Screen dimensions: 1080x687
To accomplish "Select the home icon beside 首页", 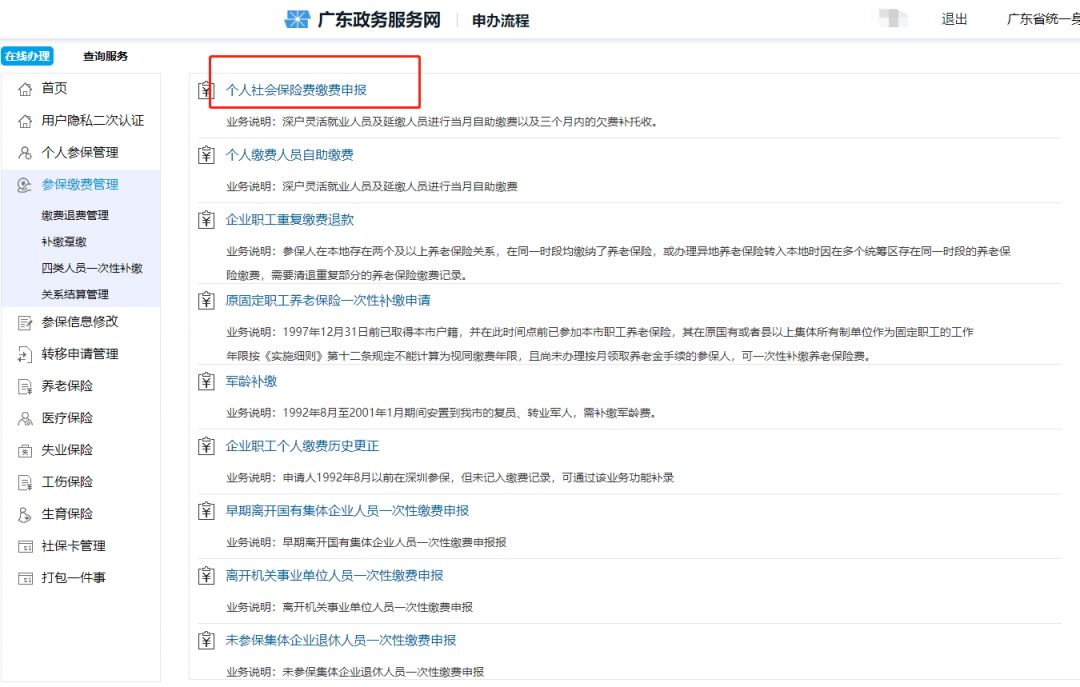I will [x=24, y=88].
